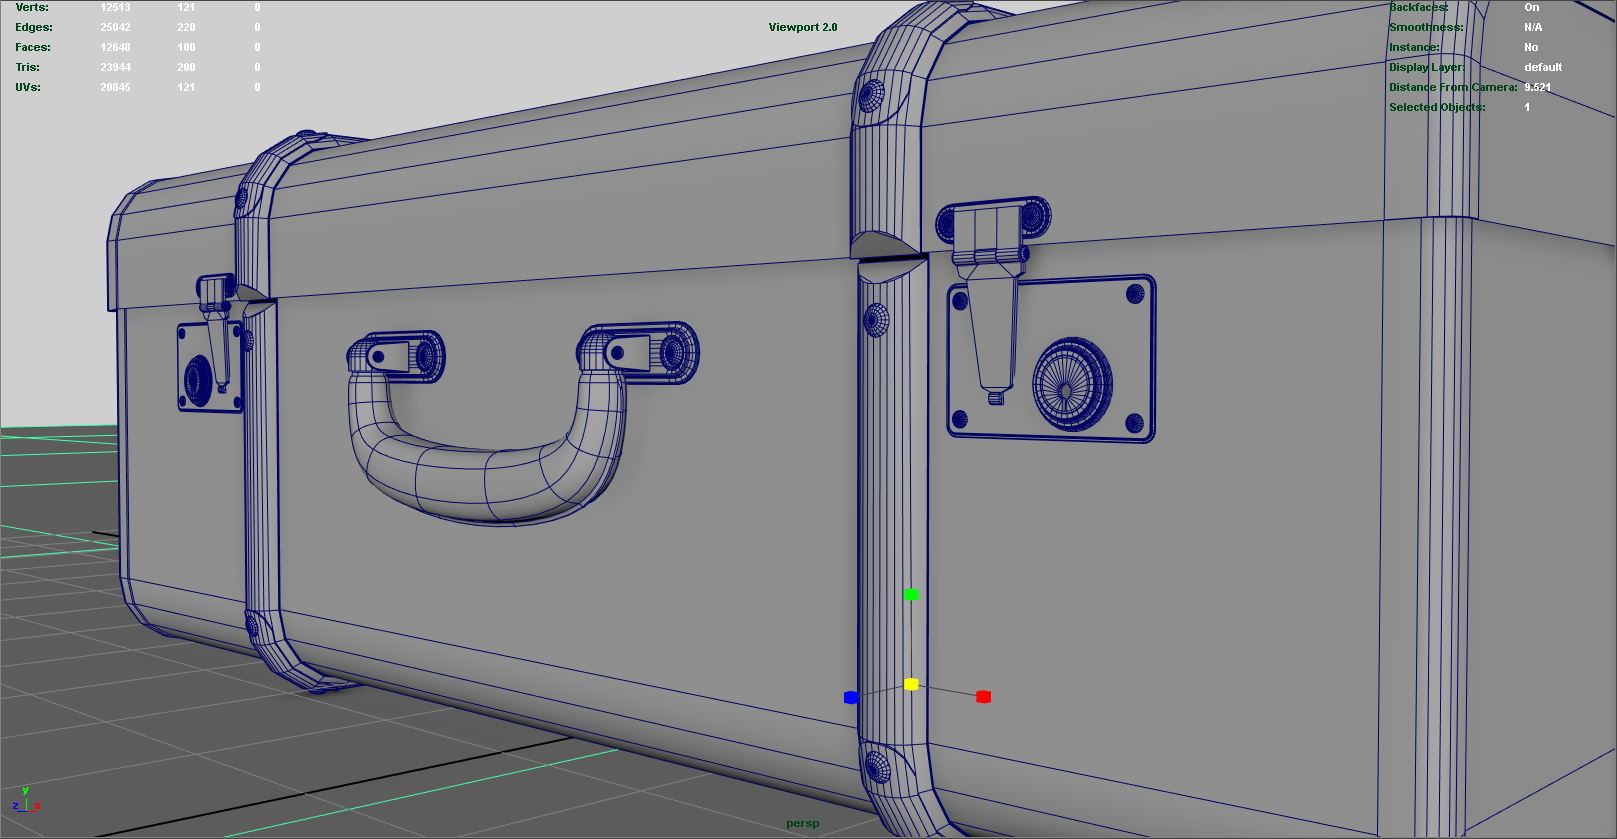Click the "Distance From Camera:" label
This screenshot has width=1617, height=839.
pyautogui.click(x=1453, y=87)
